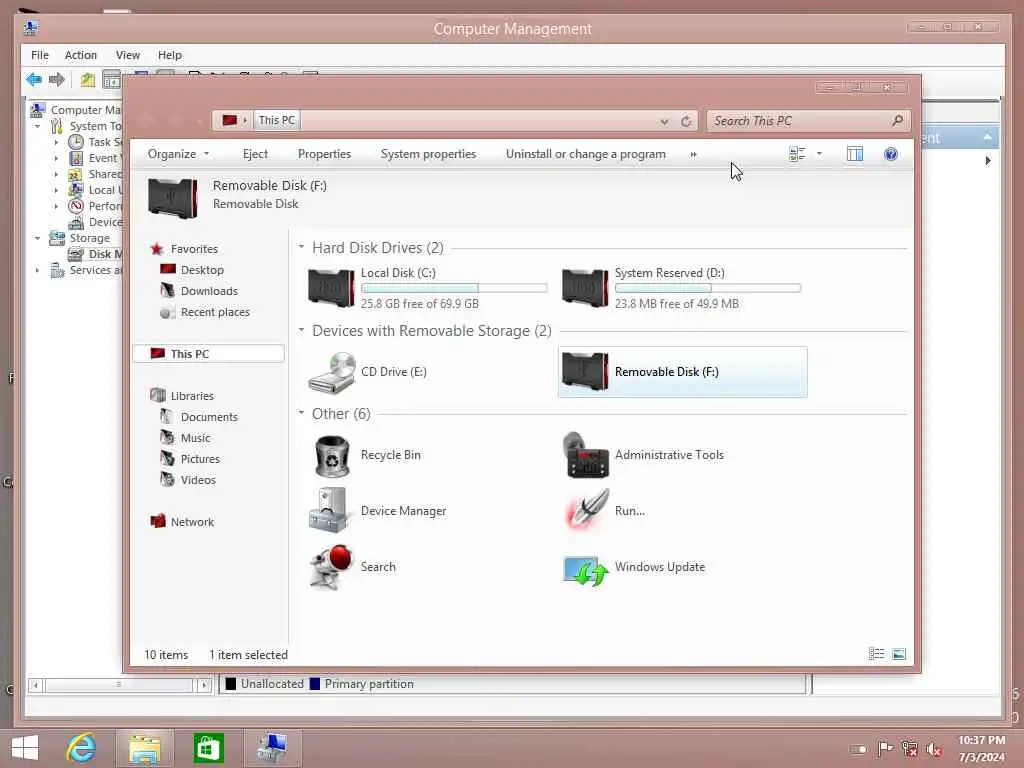Open Windows Store taskbar icon
The image size is (1024, 768).
(208, 748)
